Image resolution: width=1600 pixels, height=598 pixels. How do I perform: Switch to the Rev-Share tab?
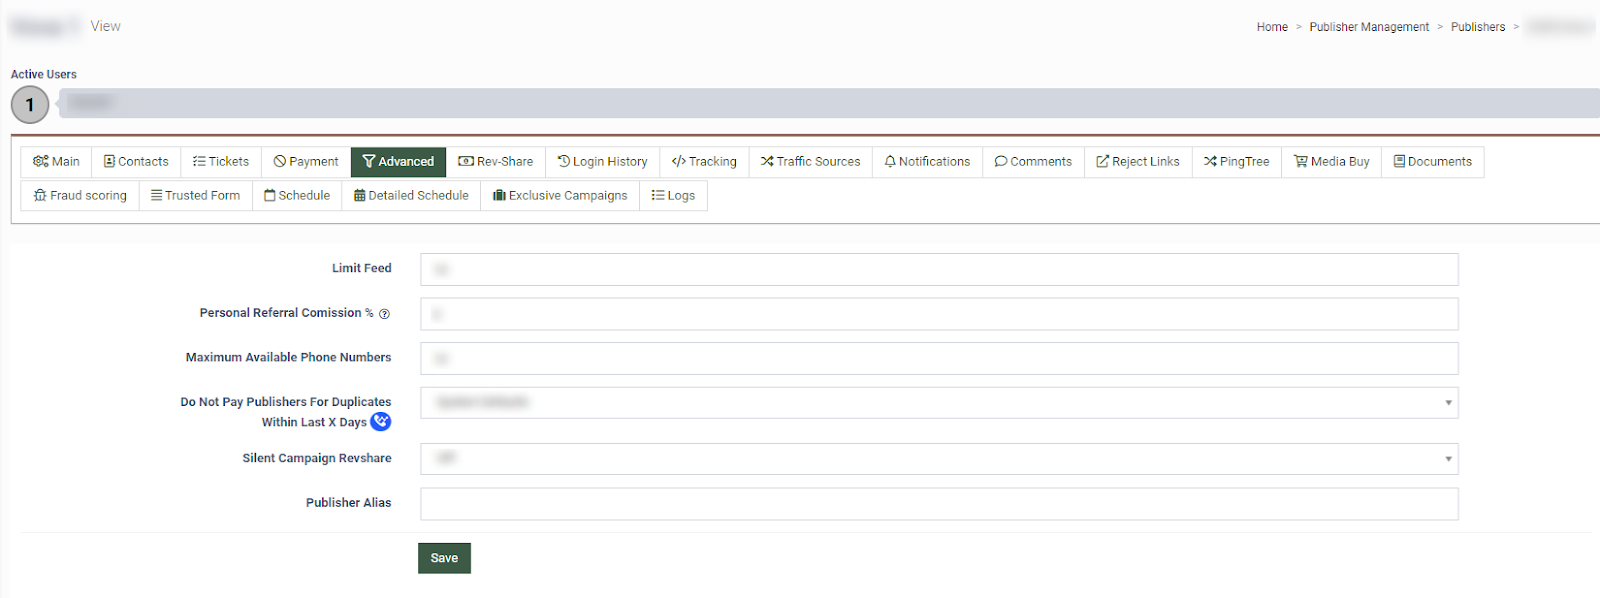496,162
